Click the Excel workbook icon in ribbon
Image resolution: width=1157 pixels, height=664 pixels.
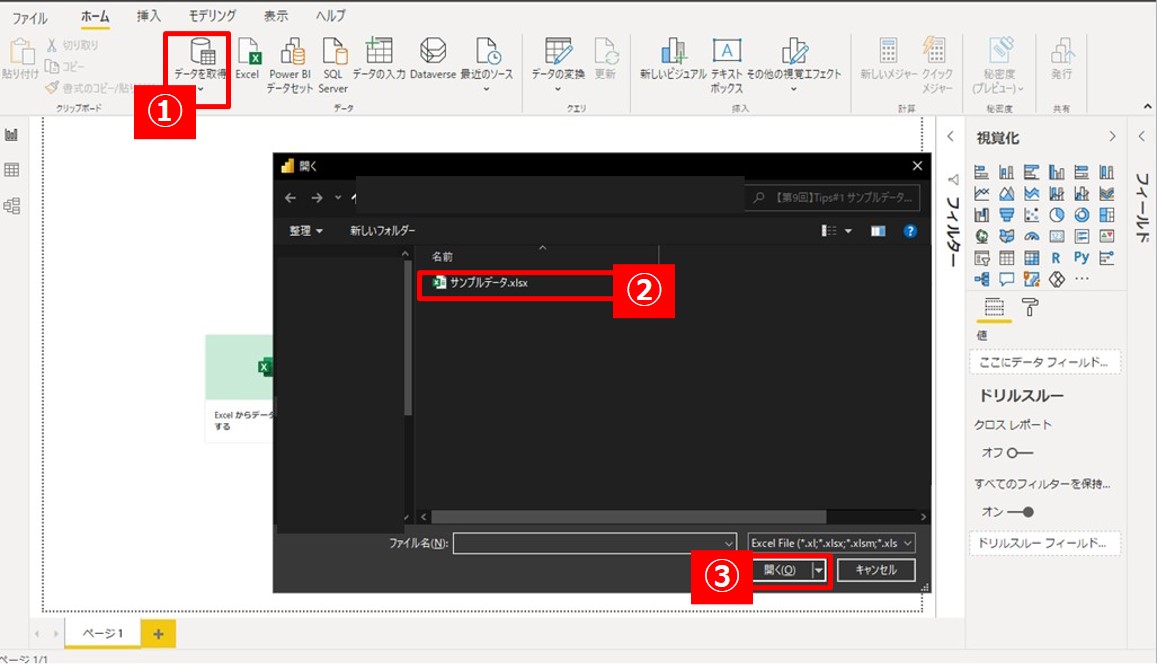(x=247, y=54)
